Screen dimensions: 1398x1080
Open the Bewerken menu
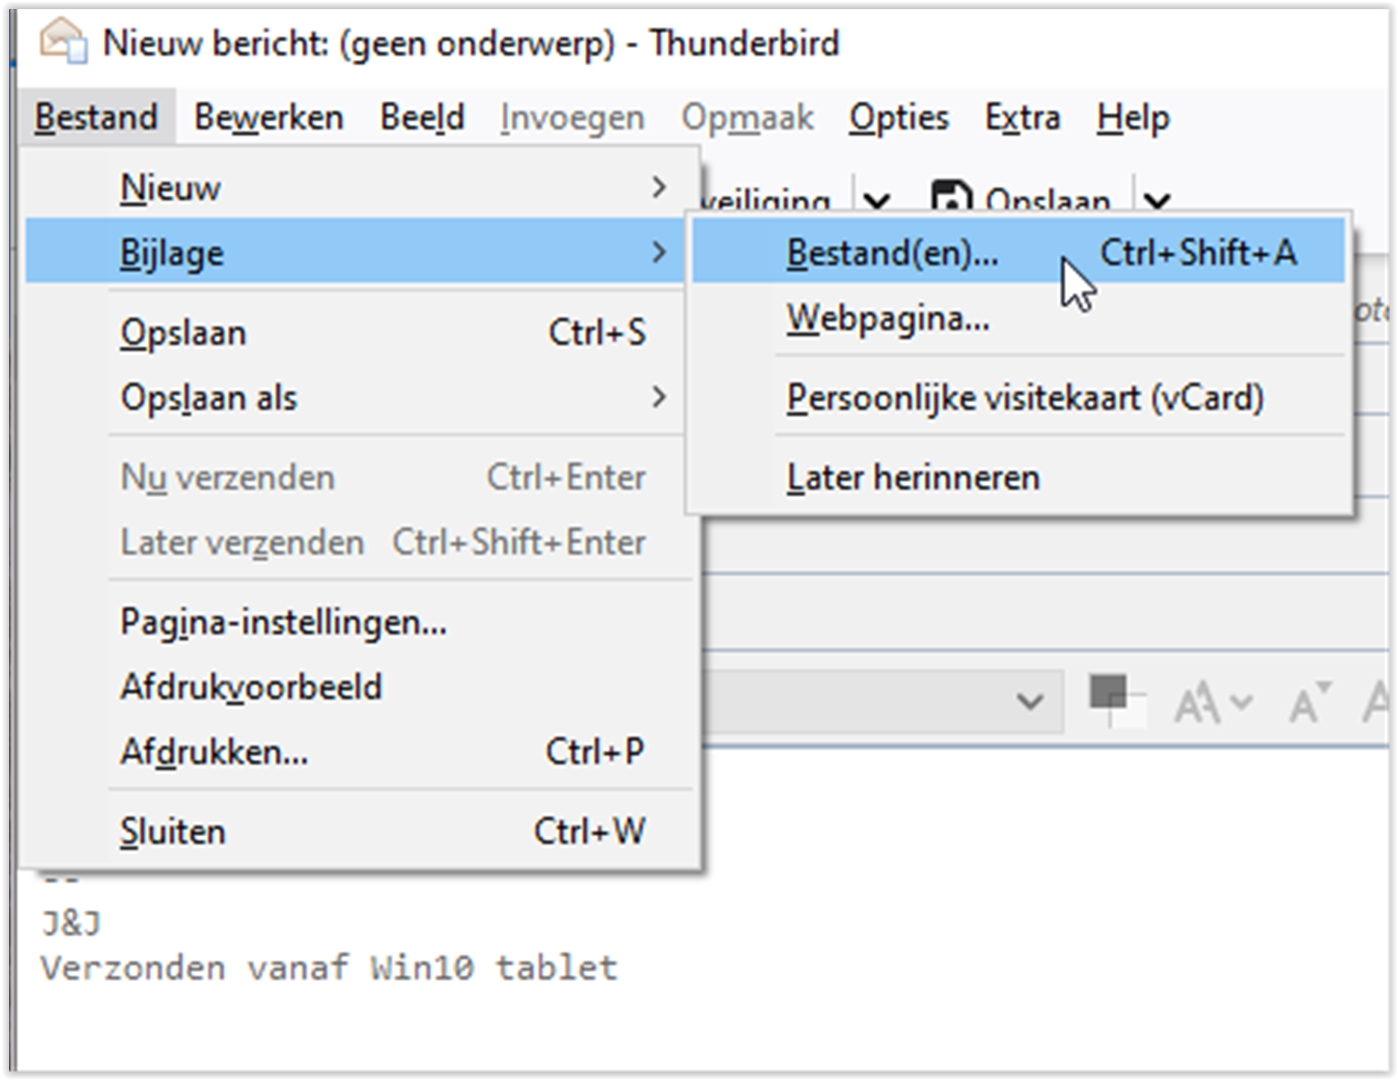(269, 117)
